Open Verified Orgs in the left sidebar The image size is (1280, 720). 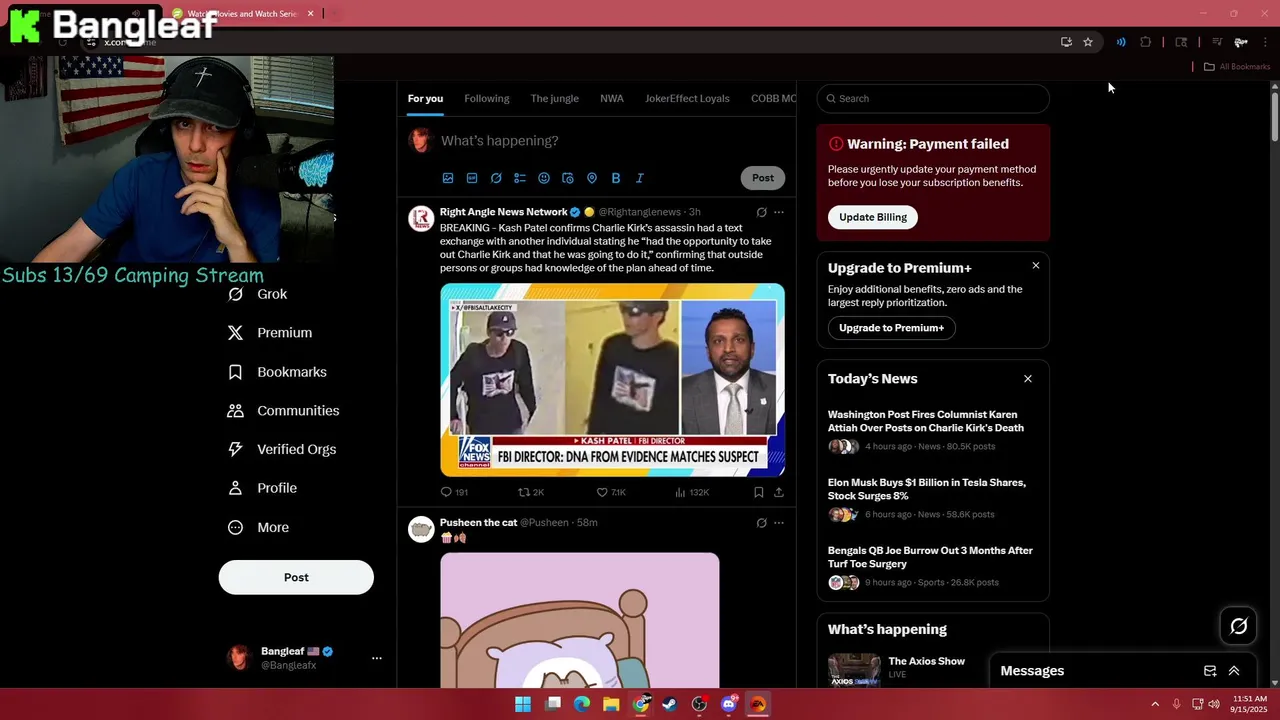point(283,449)
